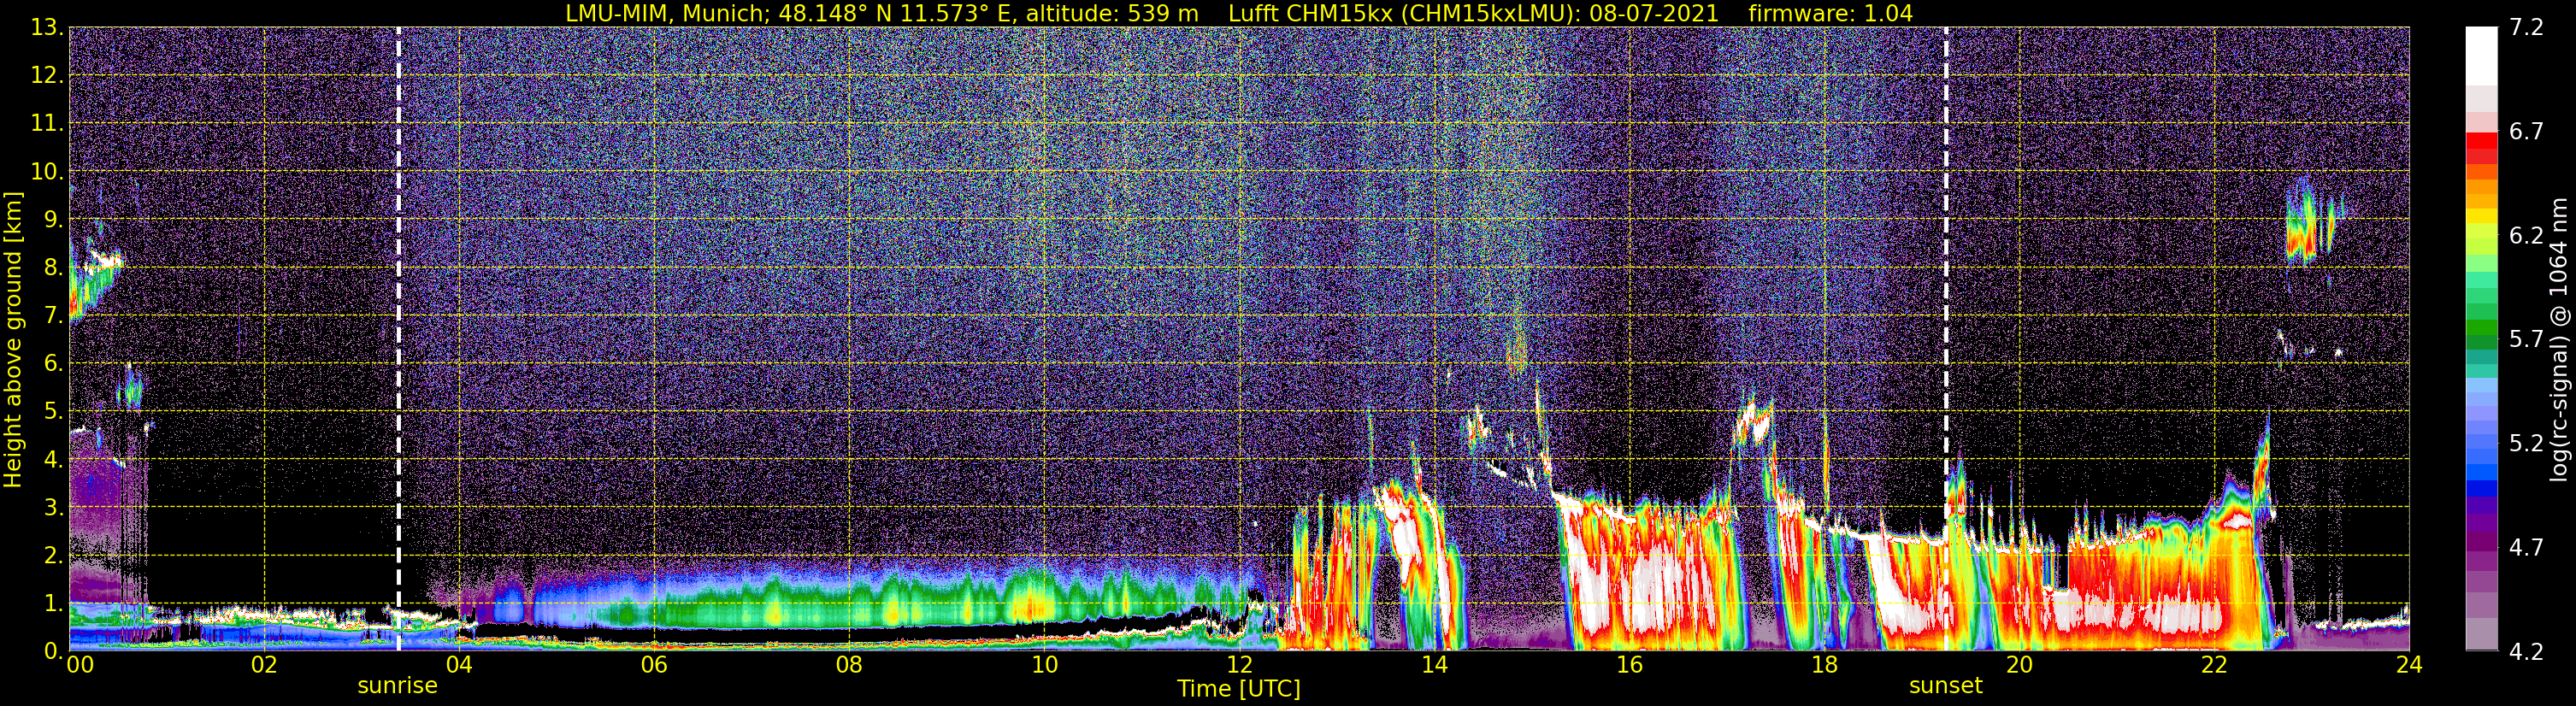Click the dashed sunrise marker line
2576x706 pixels.
coord(398,338)
